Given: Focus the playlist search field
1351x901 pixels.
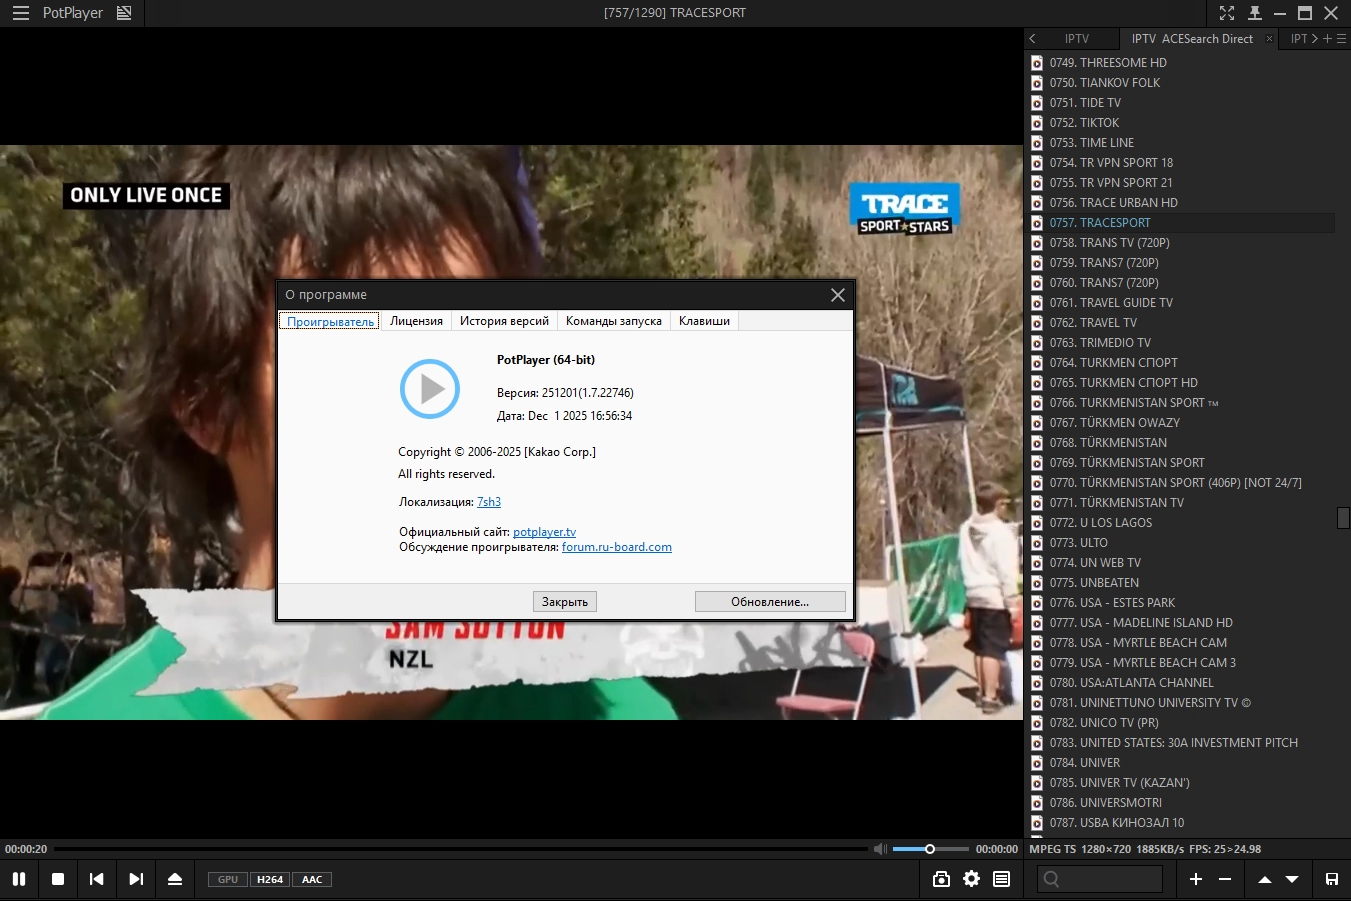Looking at the screenshot, I should tap(1099, 879).
